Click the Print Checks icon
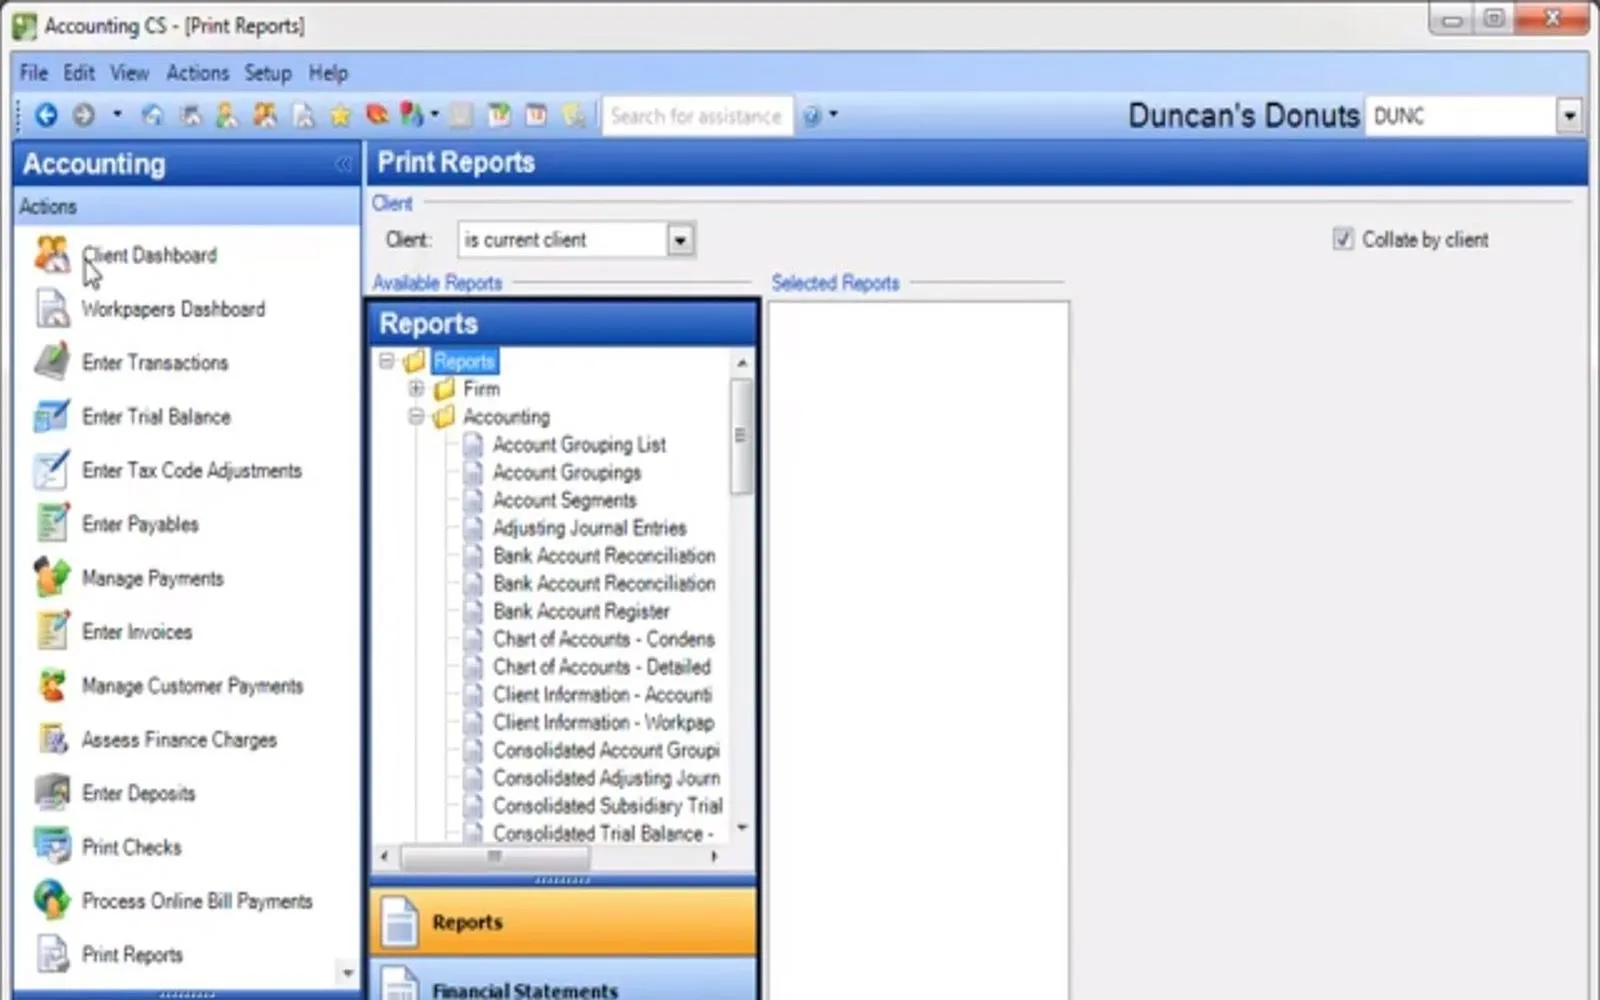Viewport: 1600px width, 1000px height. coord(51,847)
